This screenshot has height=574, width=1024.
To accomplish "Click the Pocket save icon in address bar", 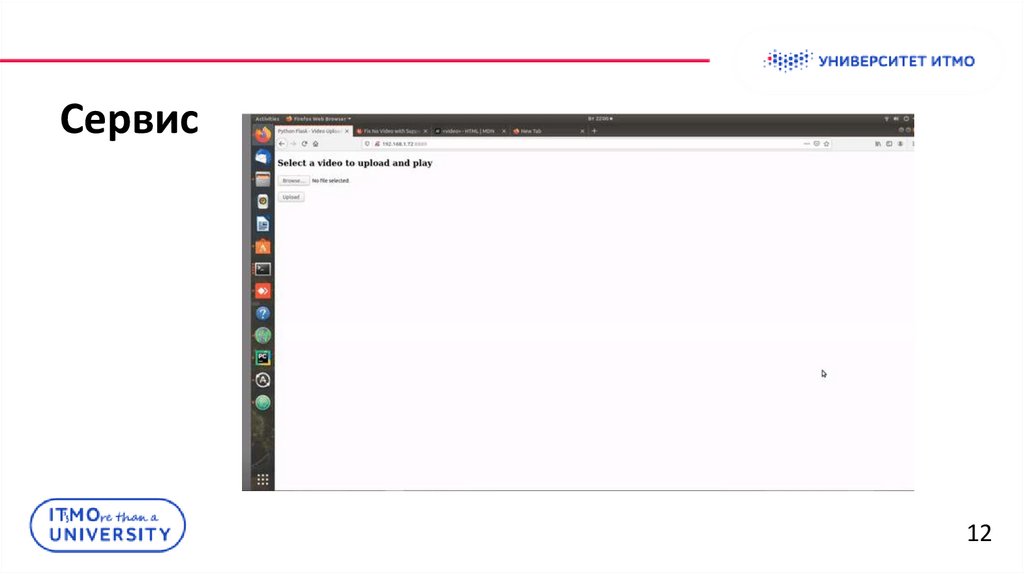I will pos(816,144).
